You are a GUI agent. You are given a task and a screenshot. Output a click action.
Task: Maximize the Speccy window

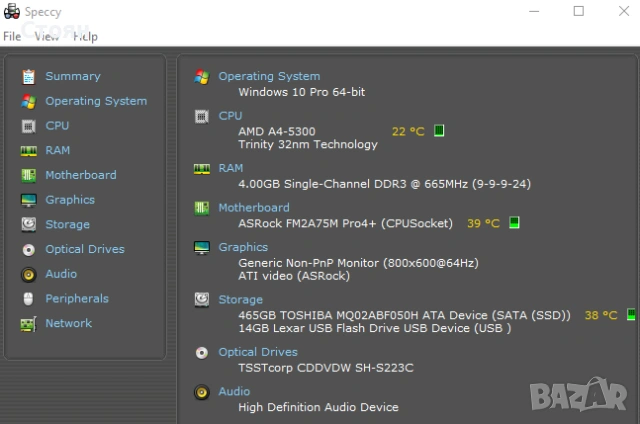pyautogui.click(x=579, y=11)
